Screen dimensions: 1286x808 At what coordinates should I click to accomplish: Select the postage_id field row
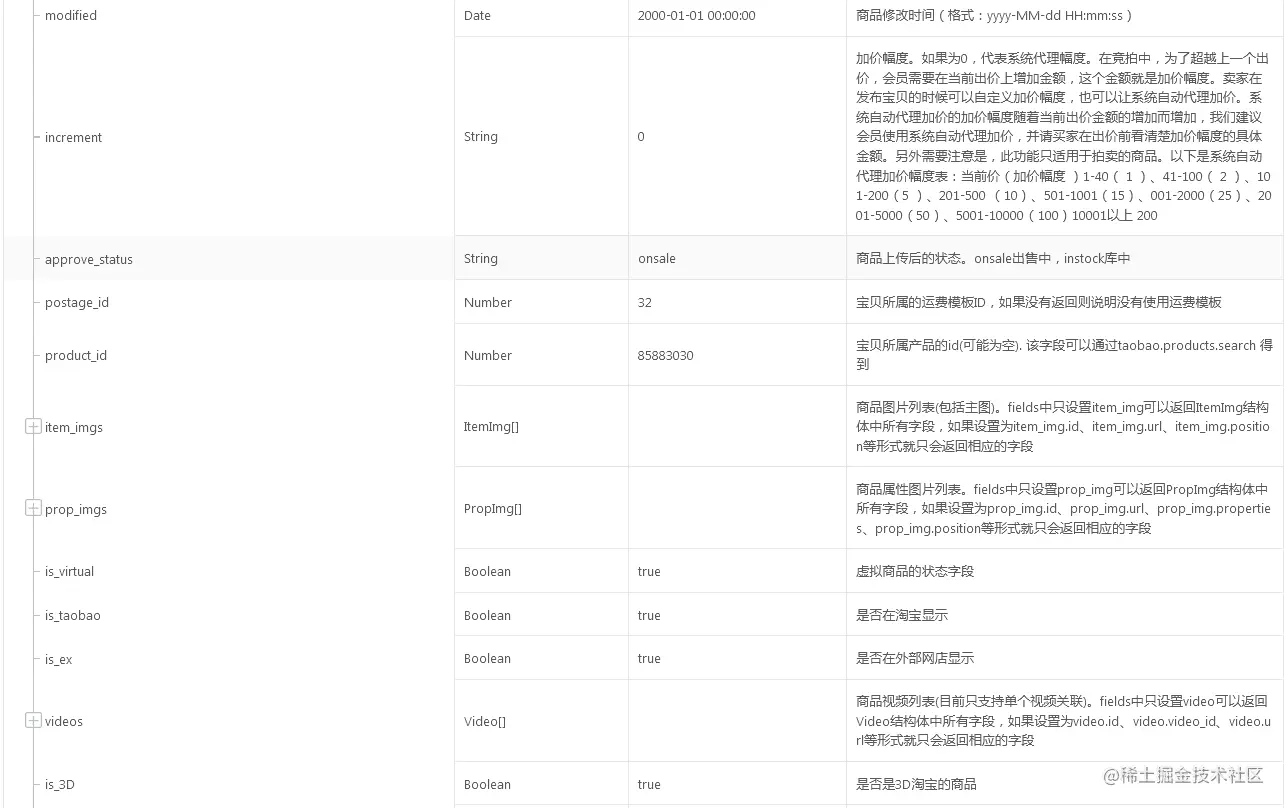(x=74, y=302)
